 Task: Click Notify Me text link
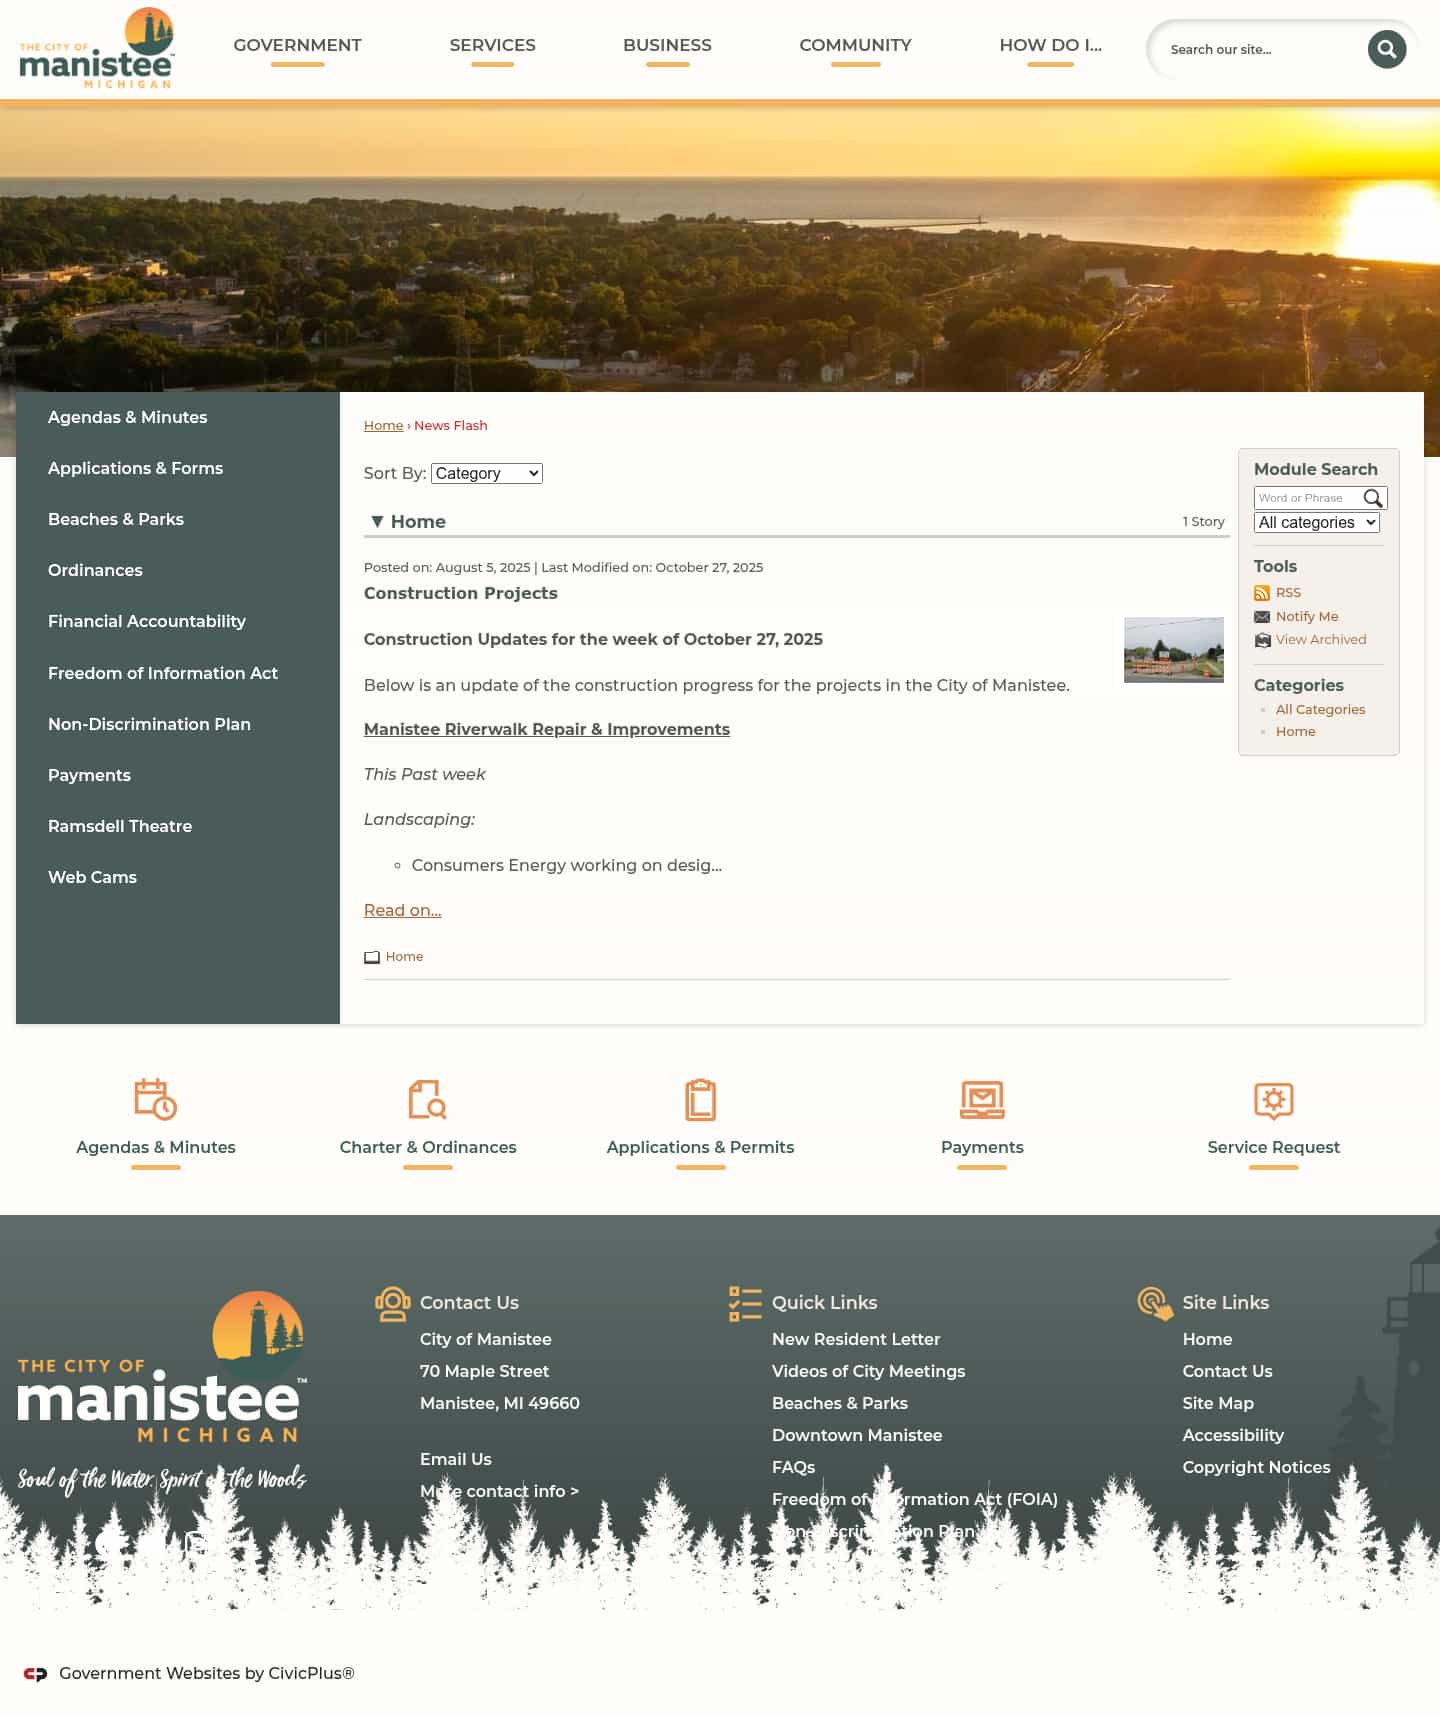(1306, 617)
